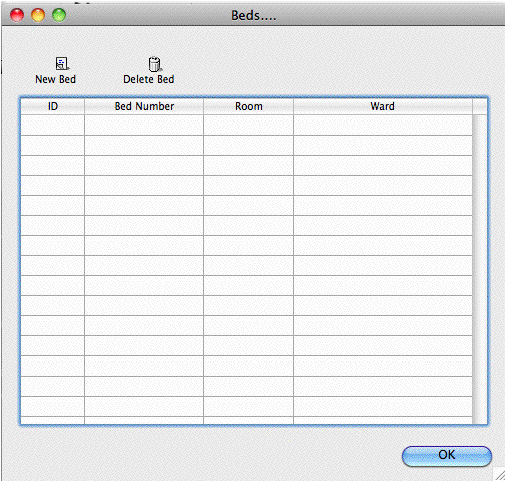Click the New Bed label text

pyautogui.click(x=55, y=79)
